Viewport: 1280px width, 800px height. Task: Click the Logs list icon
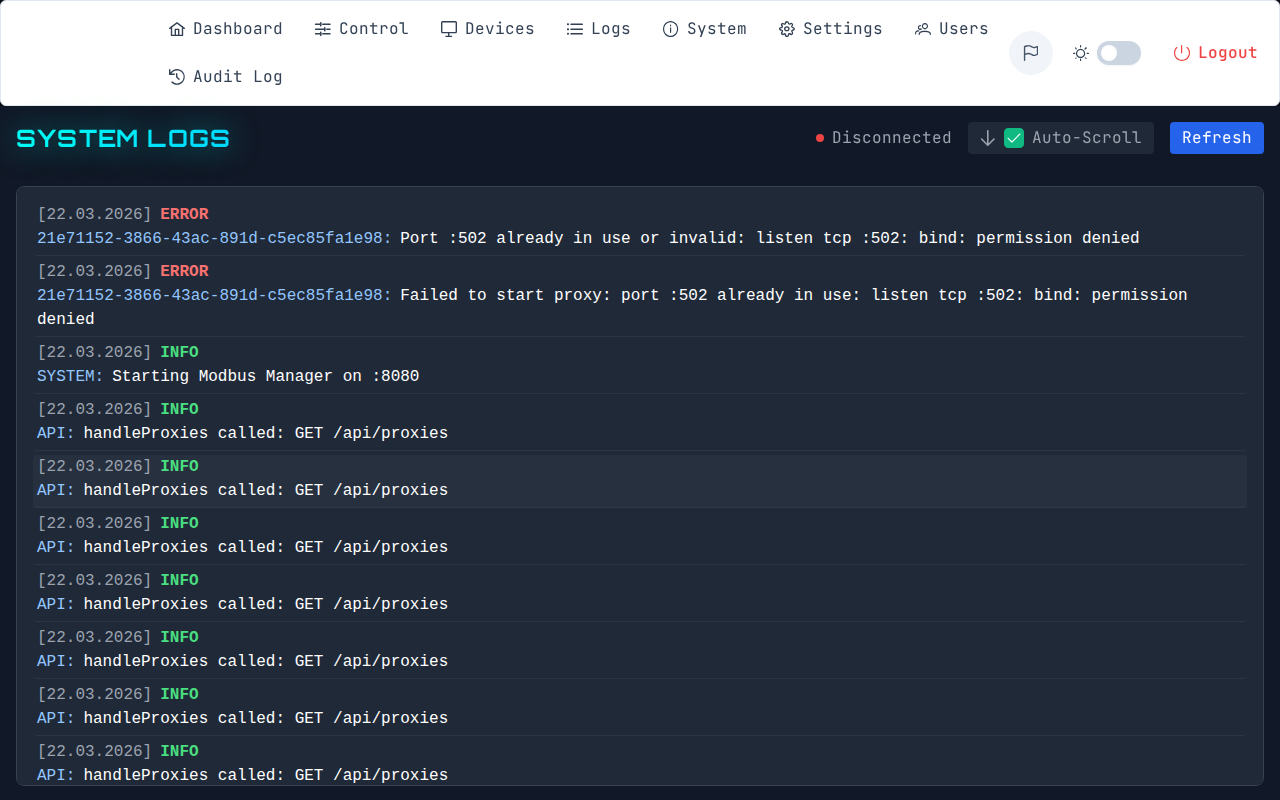(x=575, y=29)
